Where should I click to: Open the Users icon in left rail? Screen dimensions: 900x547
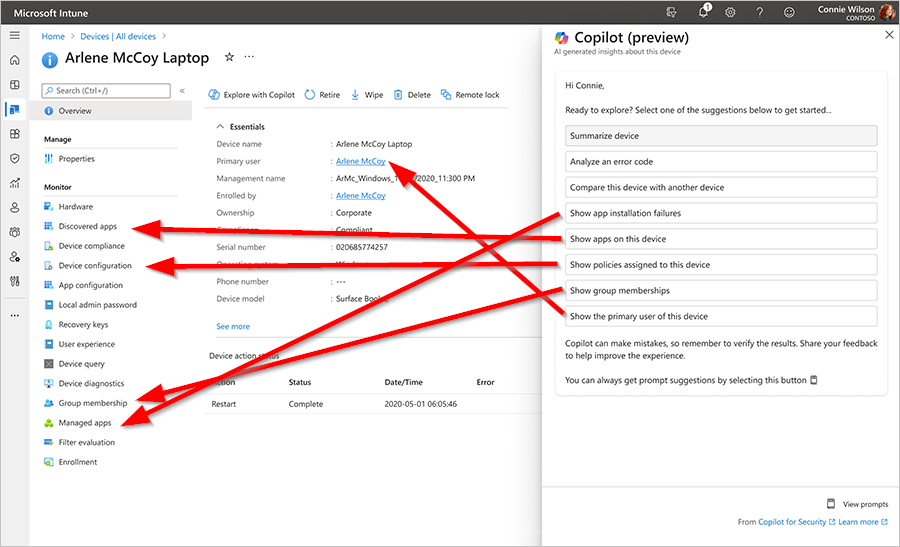15,207
